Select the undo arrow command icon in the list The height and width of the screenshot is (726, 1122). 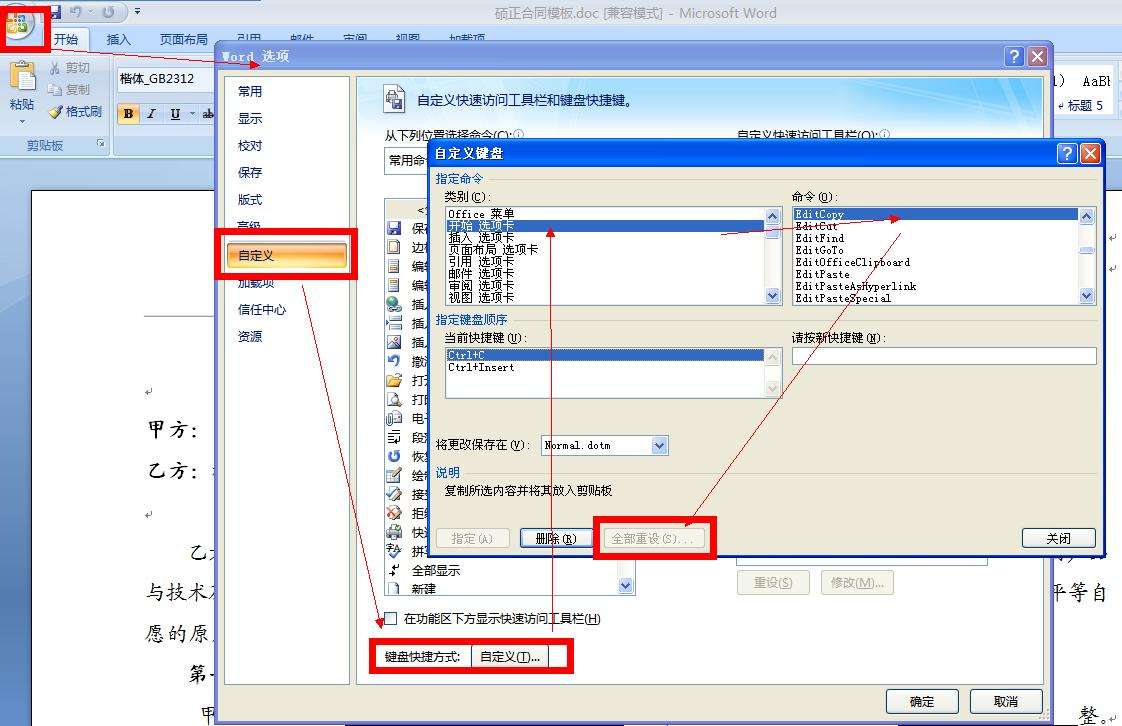coord(394,360)
